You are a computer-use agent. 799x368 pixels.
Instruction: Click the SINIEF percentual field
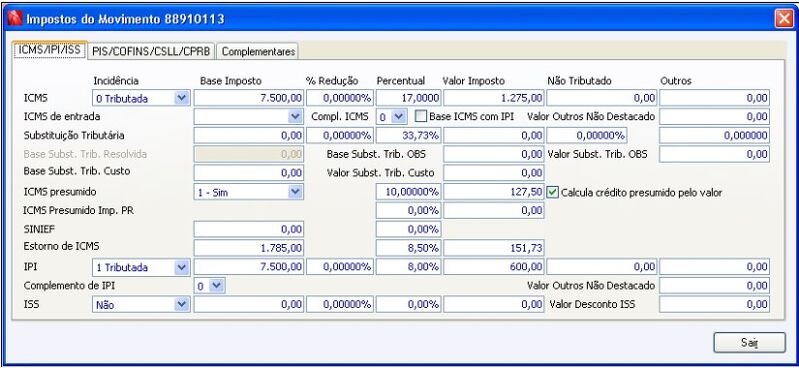(409, 229)
